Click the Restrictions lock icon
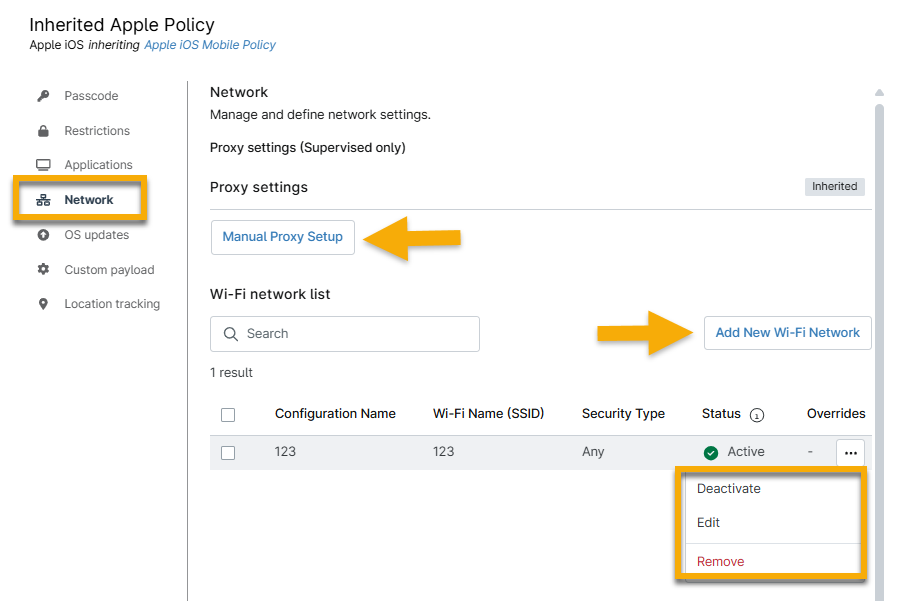The width and height of the screenshot is (898, 601). click(43, 131)
